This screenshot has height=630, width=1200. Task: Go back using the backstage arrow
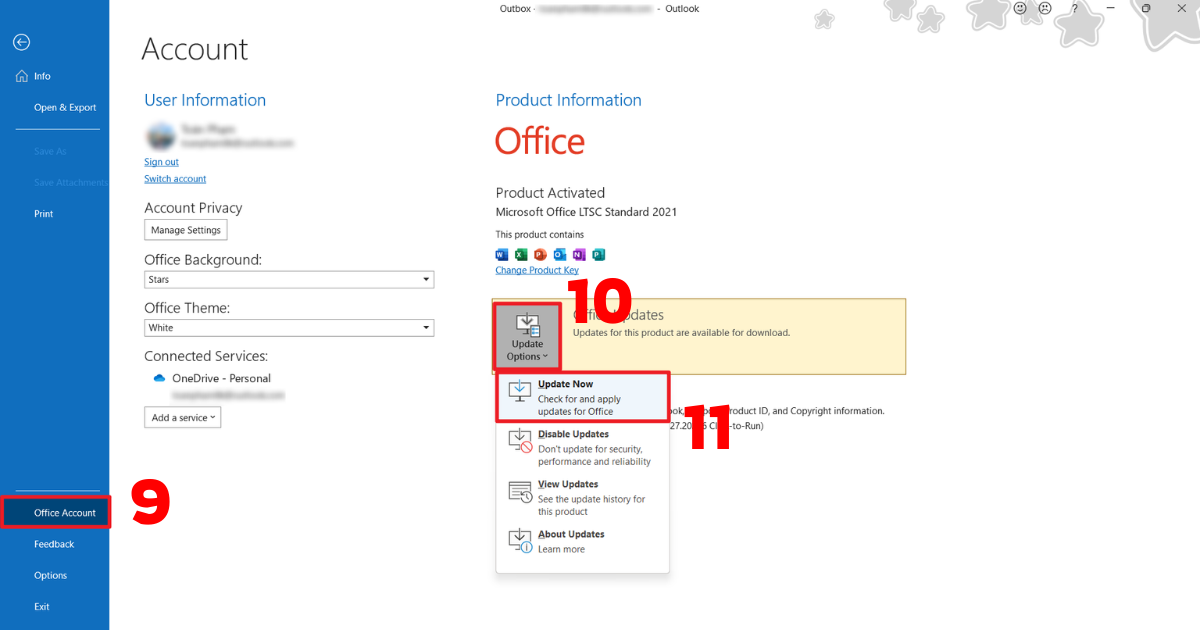[x=21, y=42]
